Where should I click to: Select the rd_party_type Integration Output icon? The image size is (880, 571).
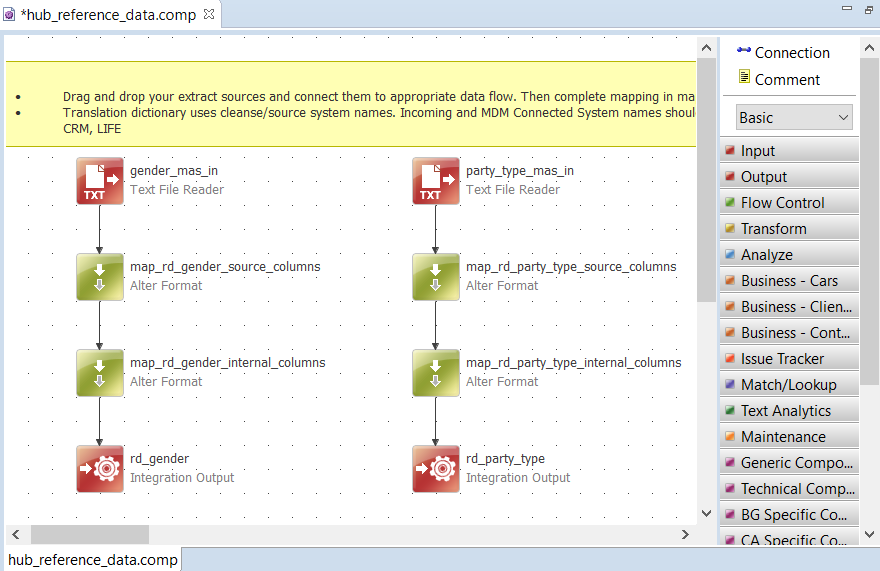click(x=436, y=469)
